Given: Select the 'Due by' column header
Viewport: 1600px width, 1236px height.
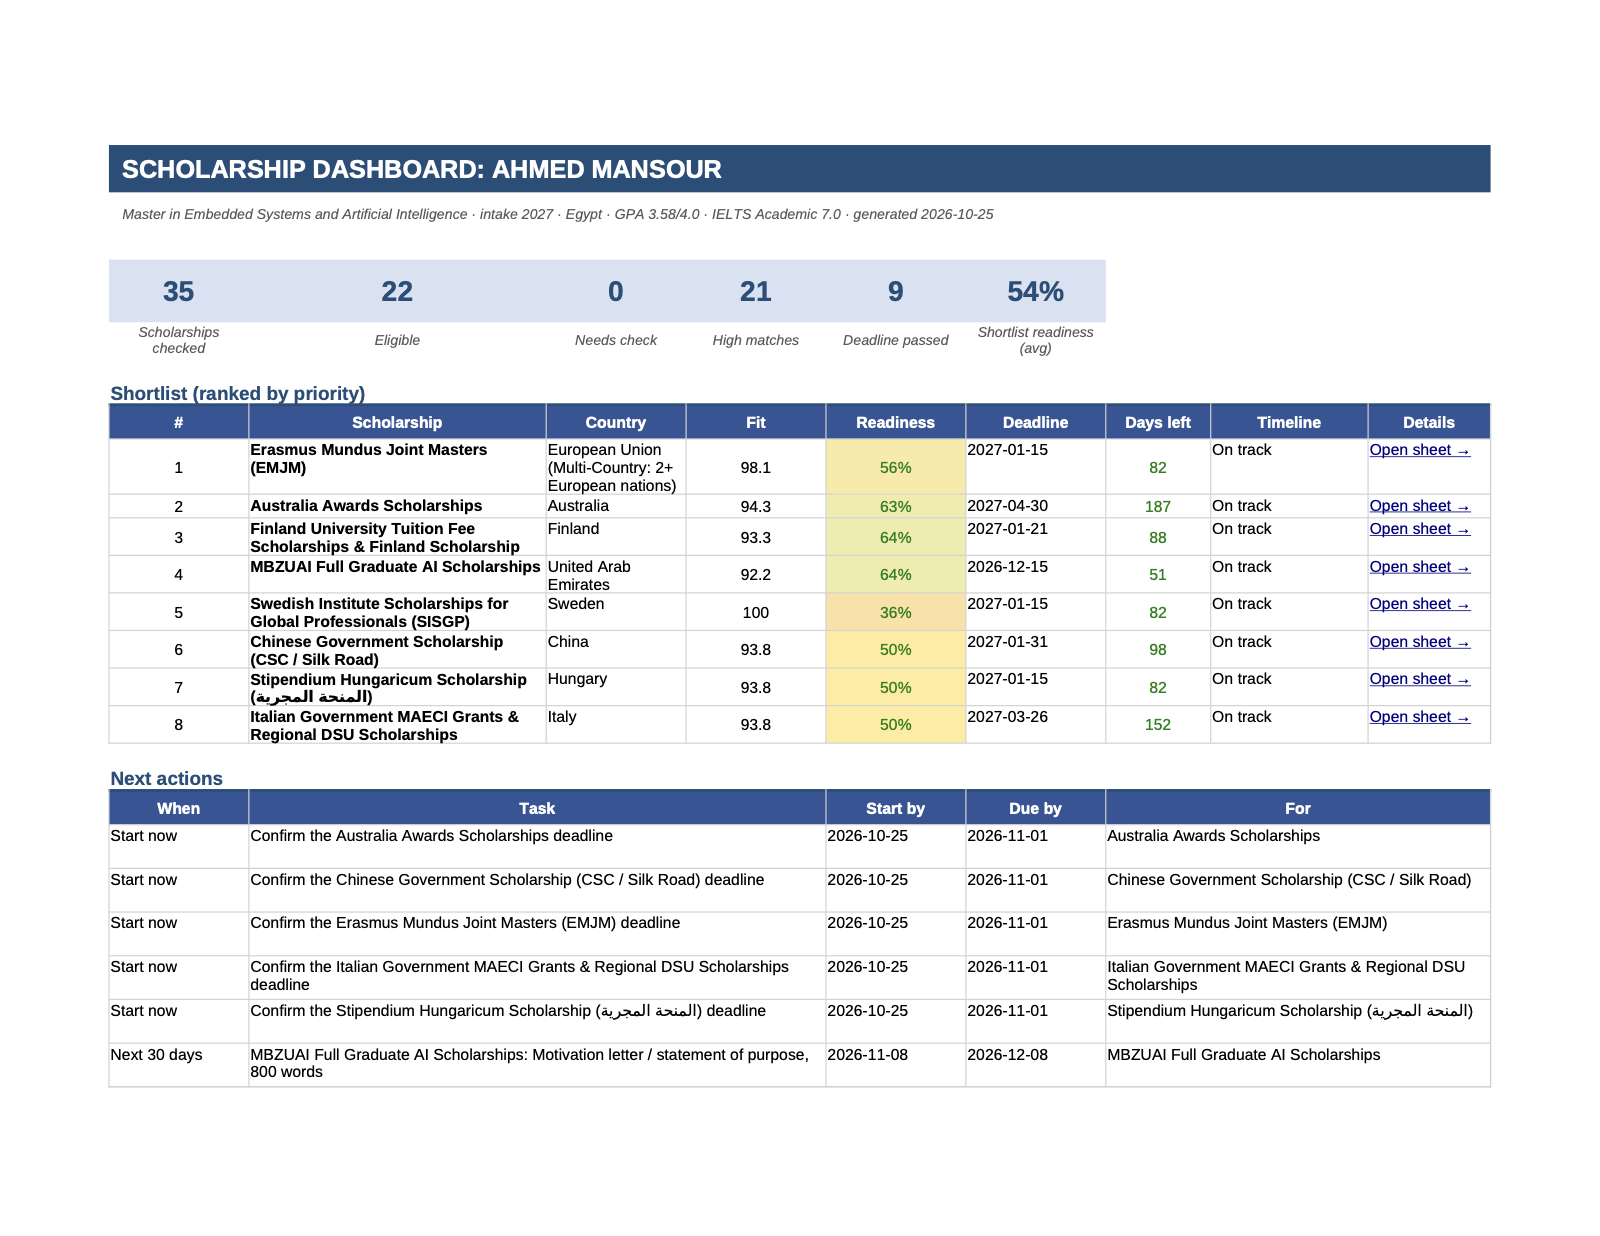Looking at the screenshot, I should [x=1035, y=808].
